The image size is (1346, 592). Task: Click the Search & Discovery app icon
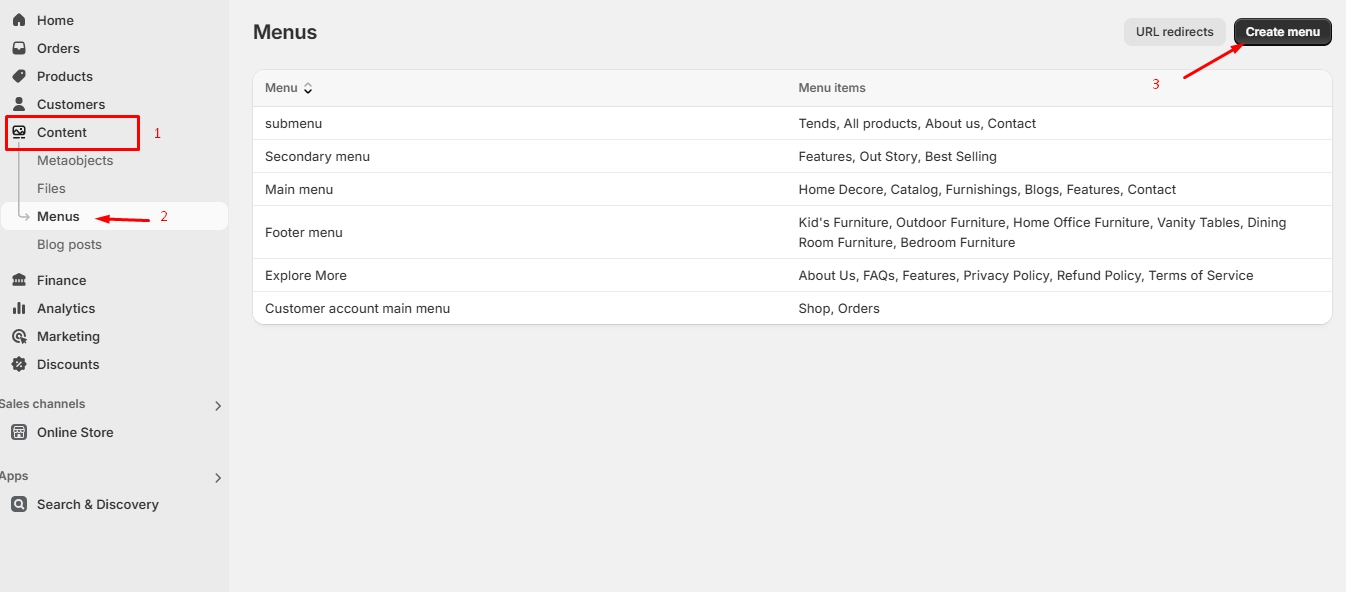pyautogui.click(x=19, y=504)
